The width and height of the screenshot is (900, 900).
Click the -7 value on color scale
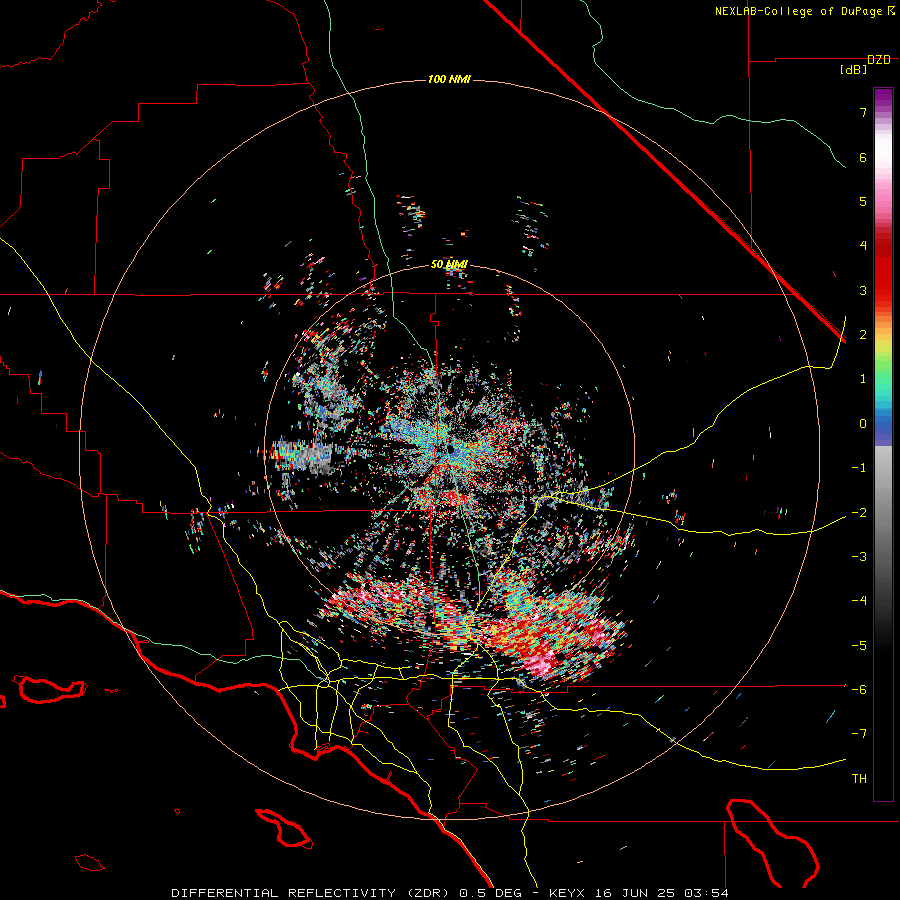coord(859,734)
